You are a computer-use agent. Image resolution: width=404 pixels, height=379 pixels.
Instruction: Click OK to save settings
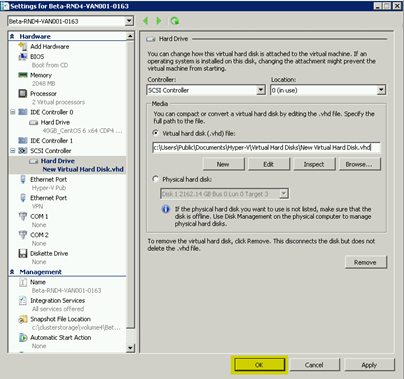[259, 365]
